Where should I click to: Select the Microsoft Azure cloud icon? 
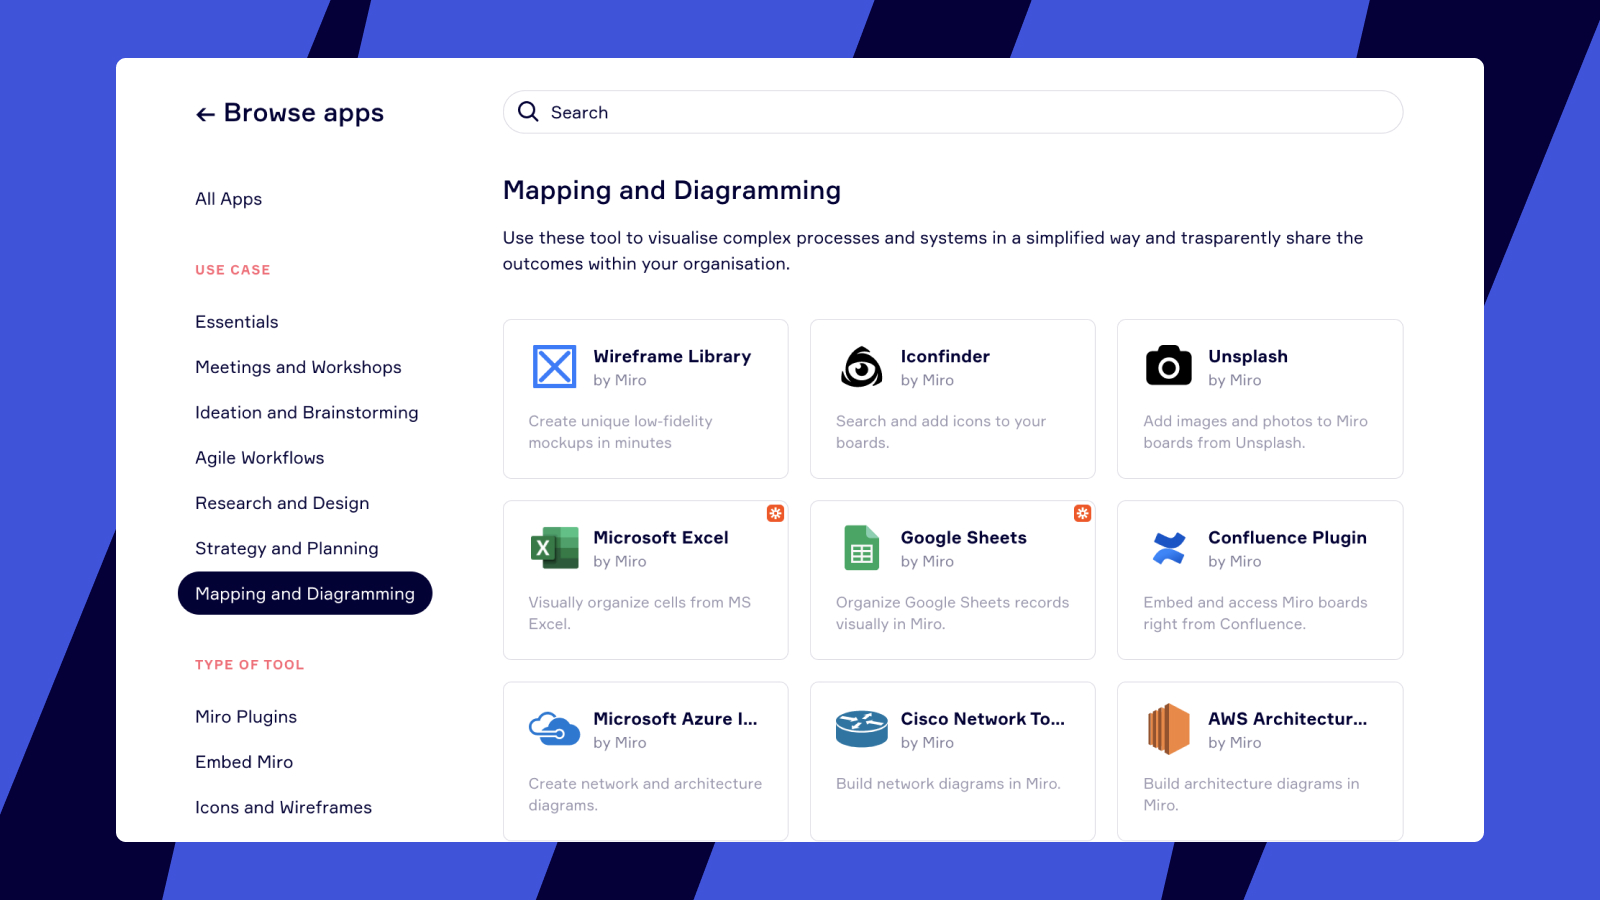[554, 729]
